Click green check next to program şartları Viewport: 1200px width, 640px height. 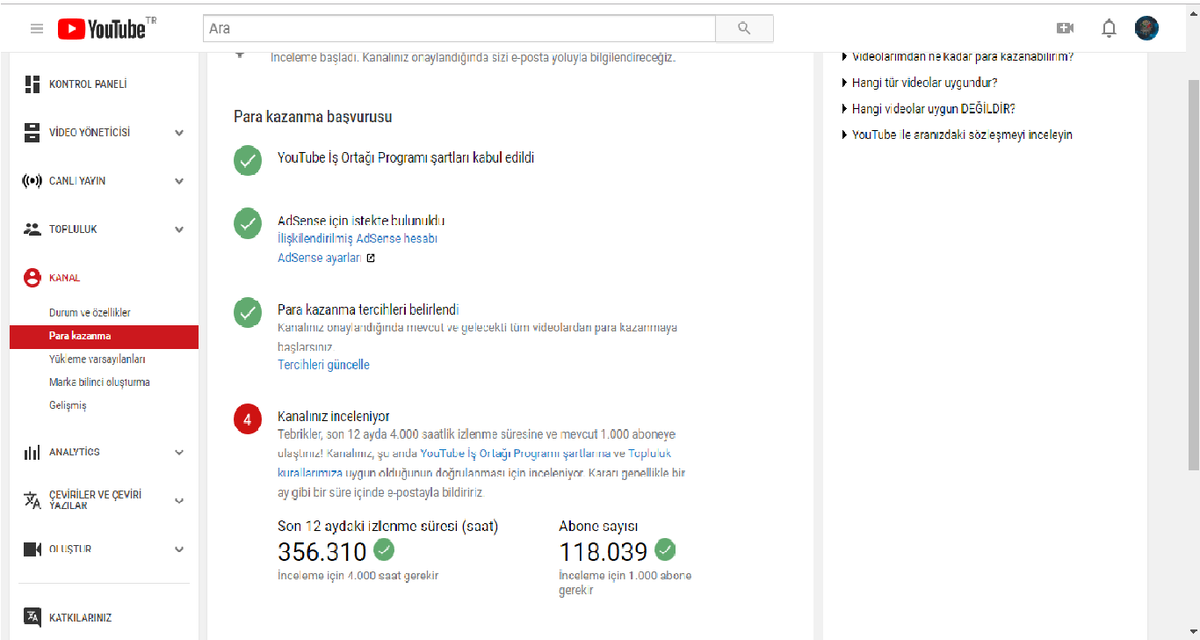tap(248, 161)
